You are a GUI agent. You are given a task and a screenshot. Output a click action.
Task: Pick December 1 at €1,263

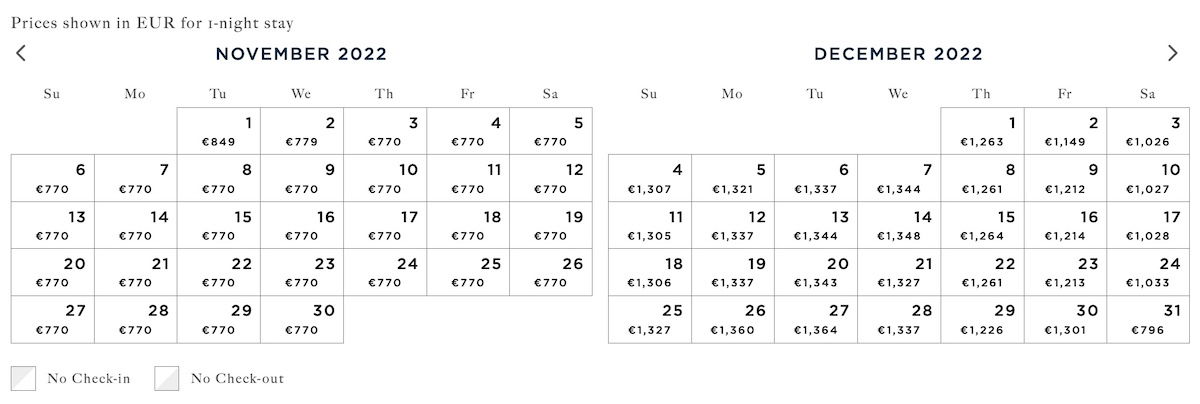(983, 131)
